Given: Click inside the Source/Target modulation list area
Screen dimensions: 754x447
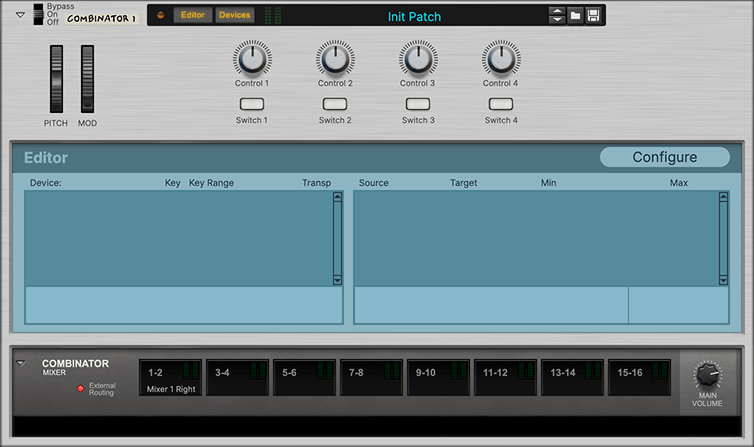Looking at the screenshot, I should pos(537,239).
